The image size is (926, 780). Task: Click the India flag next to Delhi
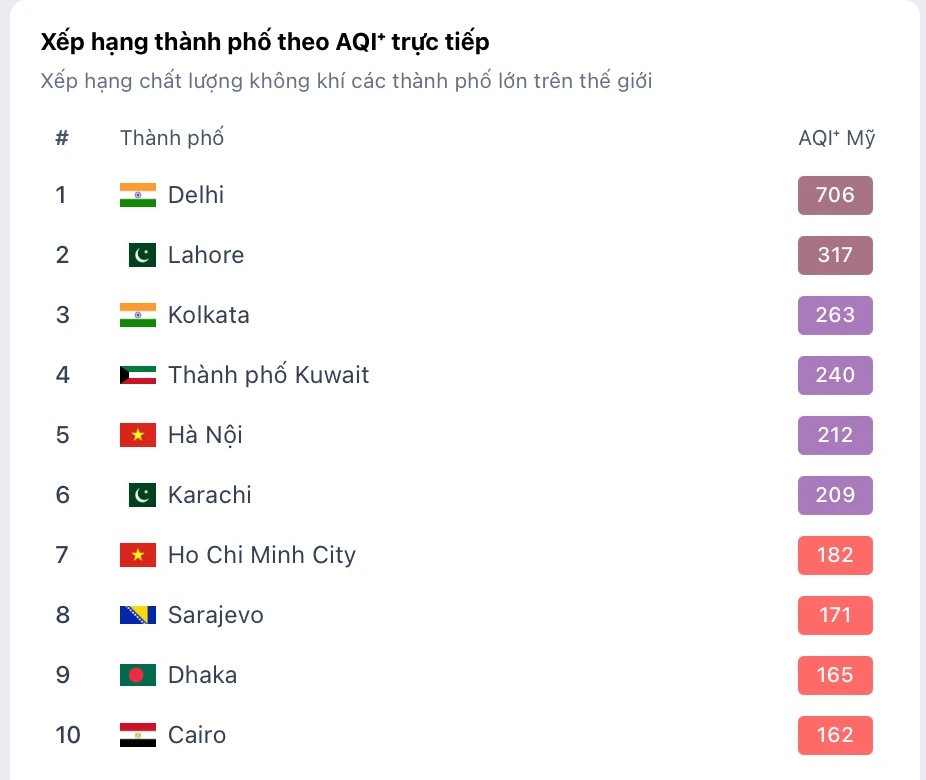click(x=137, y=195)
